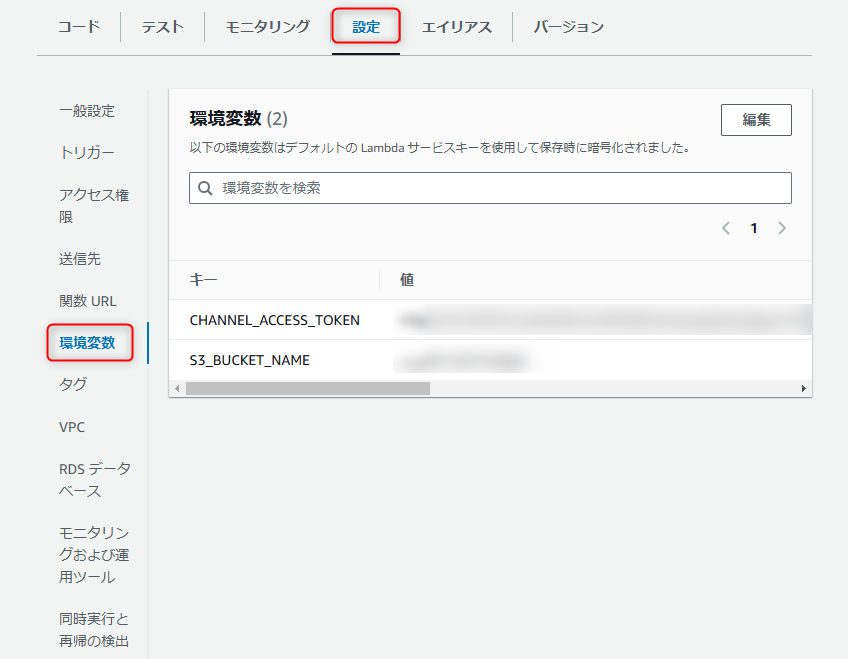The height and width of the screenshot is (659, 848).
Task: Click the 環境変数 (2) heading
Action: 238,118
